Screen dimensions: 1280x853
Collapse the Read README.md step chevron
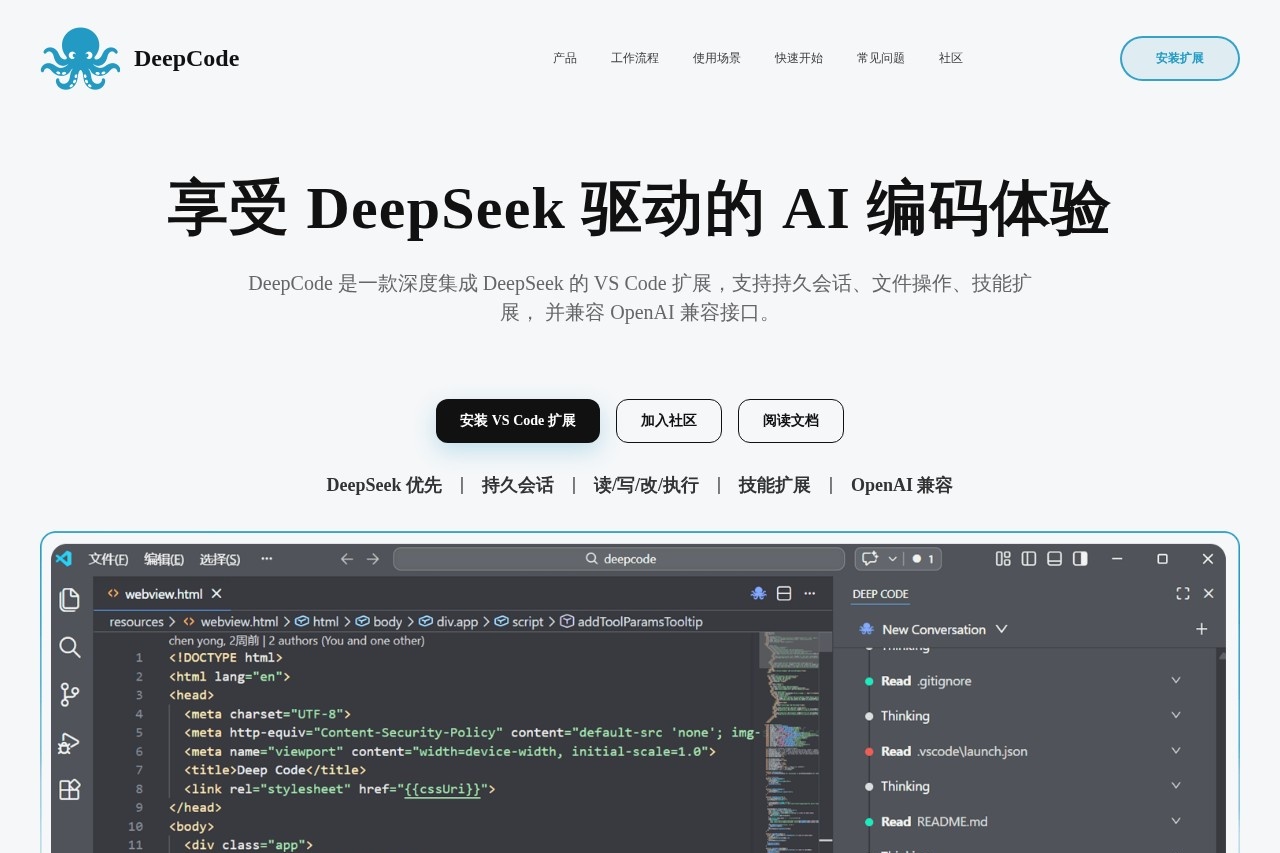click(1176, 821)
